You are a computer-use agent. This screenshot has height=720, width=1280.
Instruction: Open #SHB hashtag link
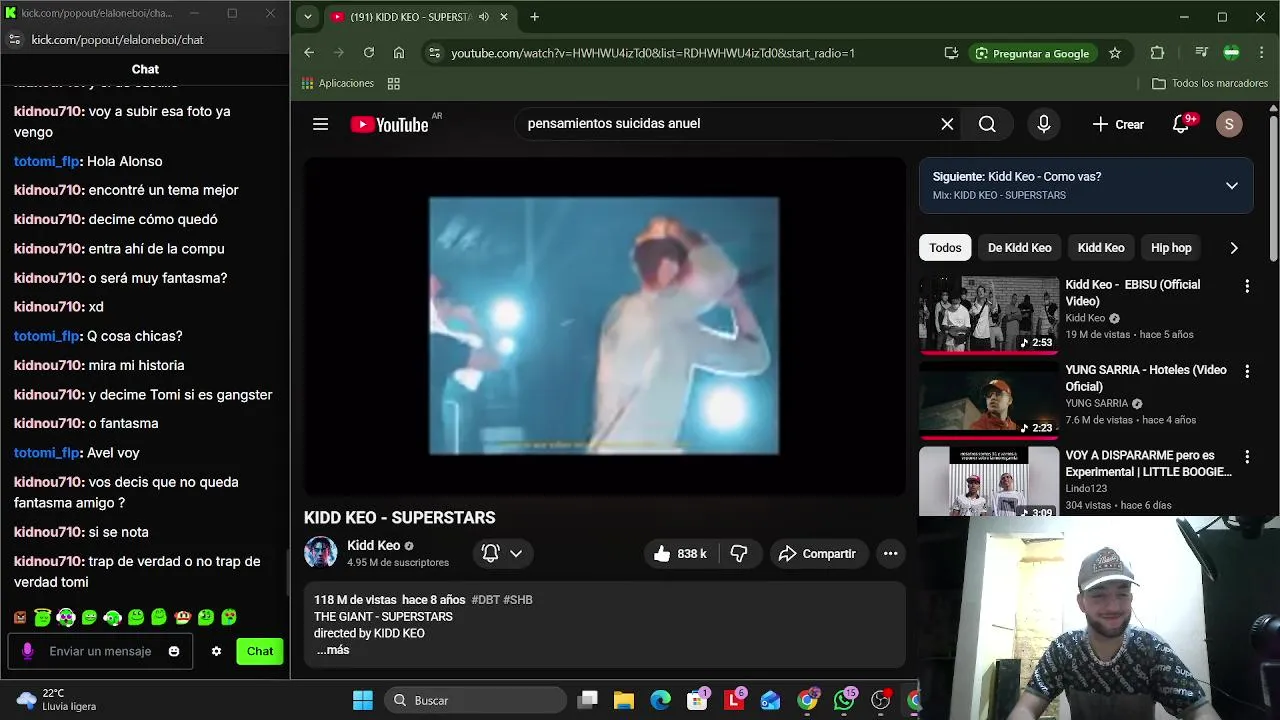[x=518, y=600]
